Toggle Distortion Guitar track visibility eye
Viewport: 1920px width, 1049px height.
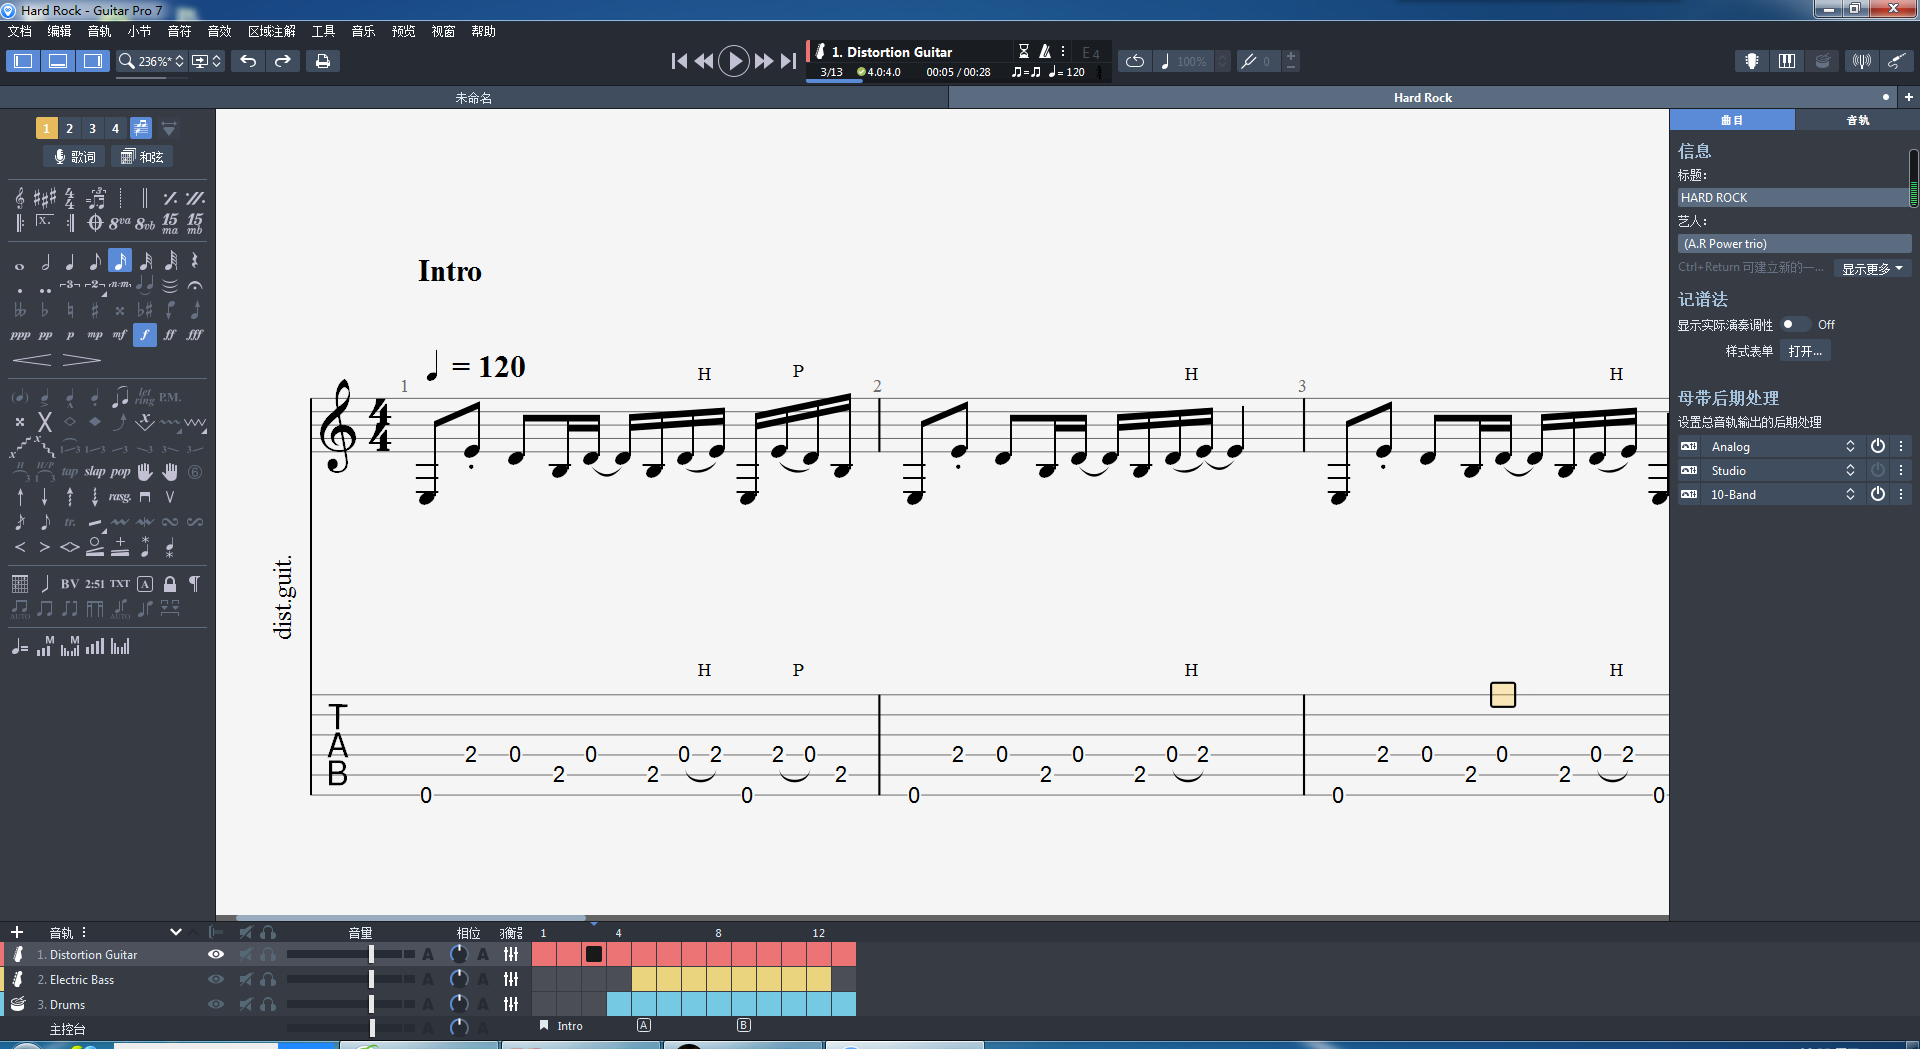click(215, 954)
